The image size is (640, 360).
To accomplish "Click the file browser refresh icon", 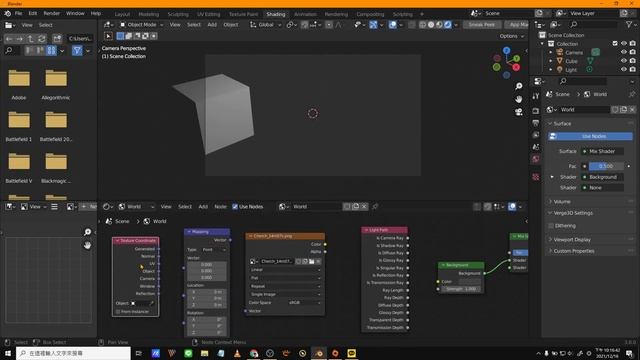I will 42,39.
